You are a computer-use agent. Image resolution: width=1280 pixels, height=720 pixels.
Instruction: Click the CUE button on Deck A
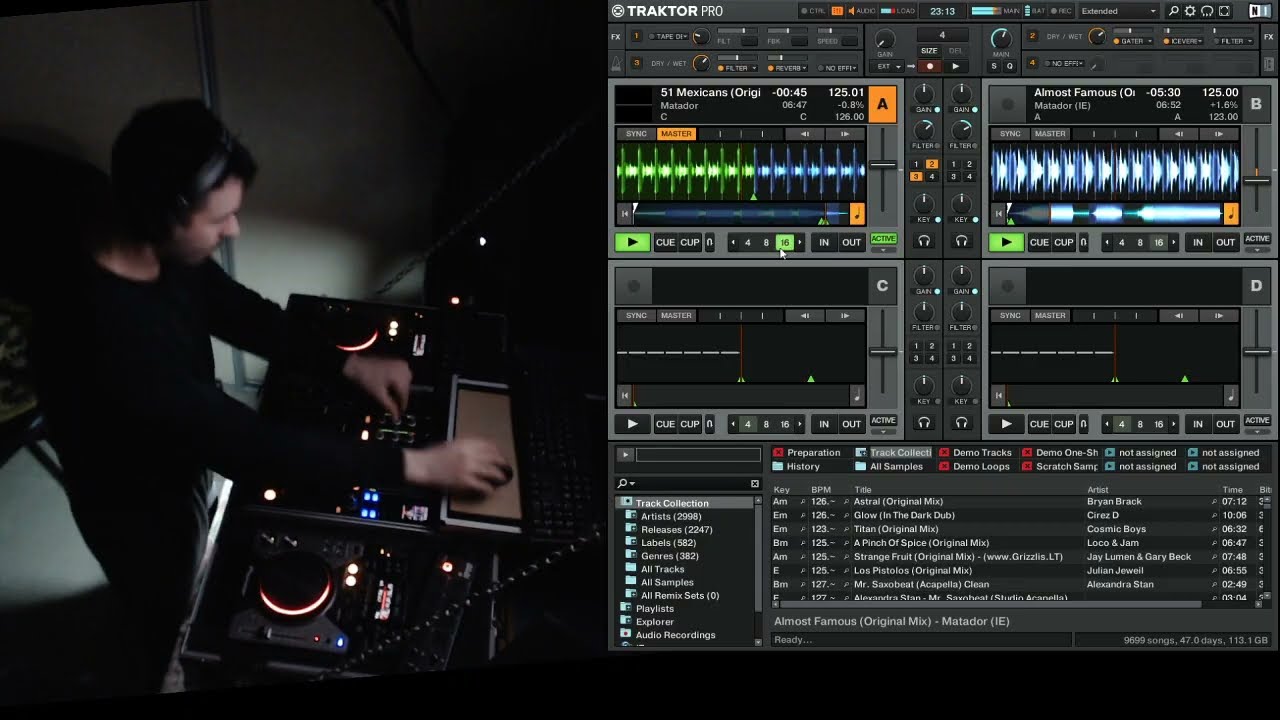pyautogui.click(x=665, y=242)
